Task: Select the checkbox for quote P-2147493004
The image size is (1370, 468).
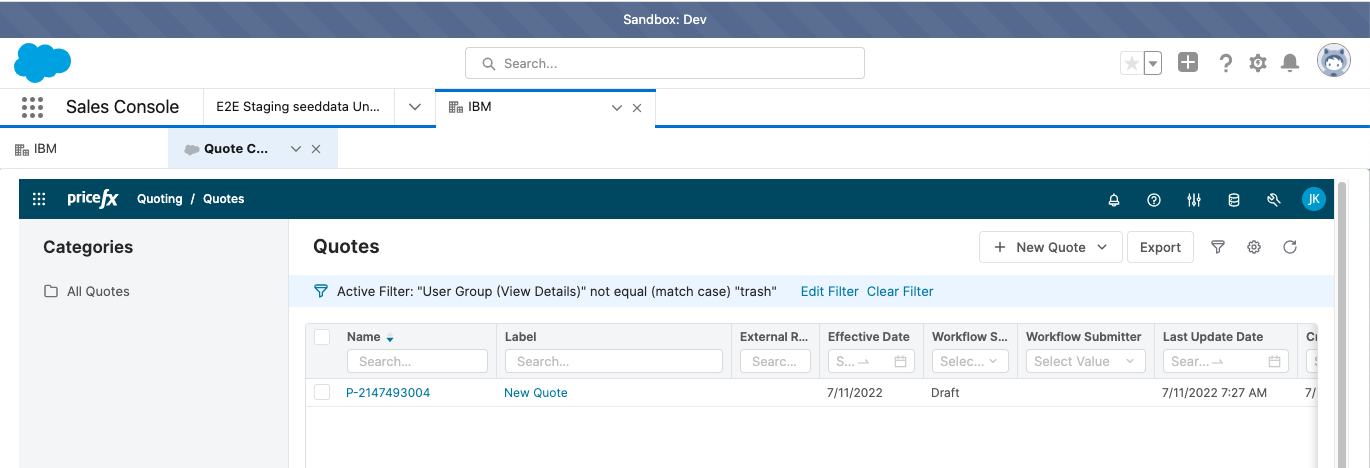Action: (x=322, y=393)
